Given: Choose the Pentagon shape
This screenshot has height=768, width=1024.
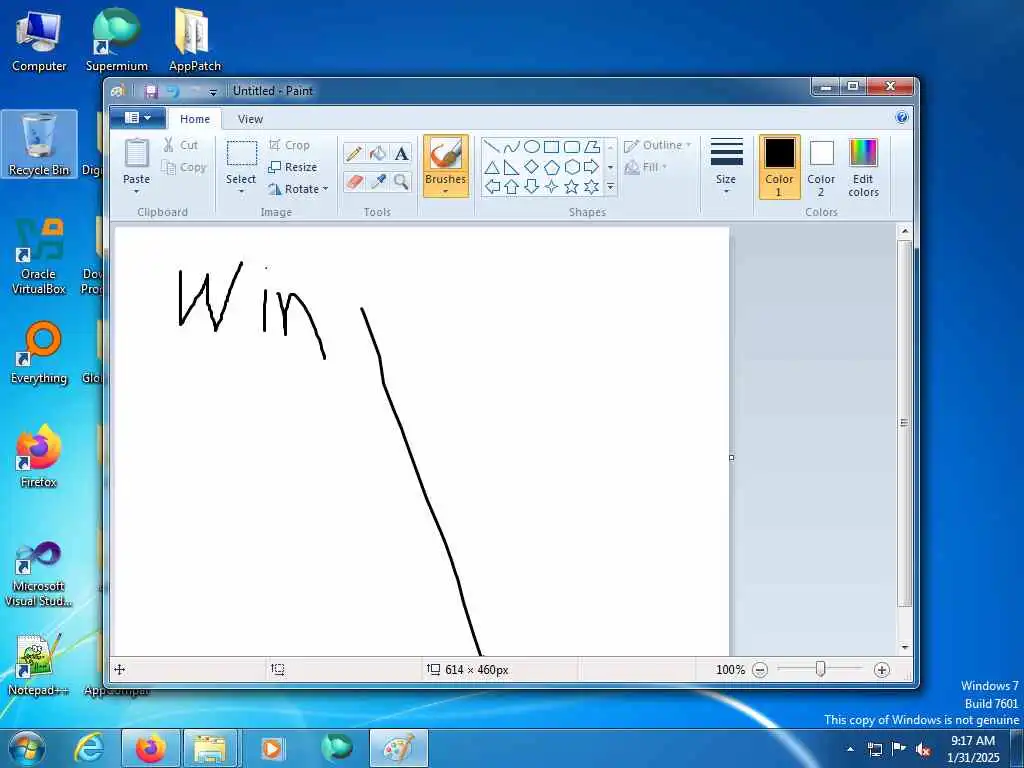Looking at the screenshot, I should point(552,167).
